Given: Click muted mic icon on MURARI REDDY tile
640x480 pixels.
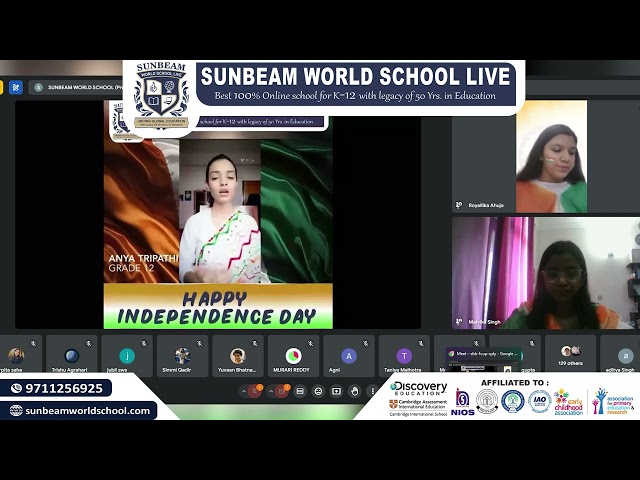Looking at the screenshot, I should [310, 344].
